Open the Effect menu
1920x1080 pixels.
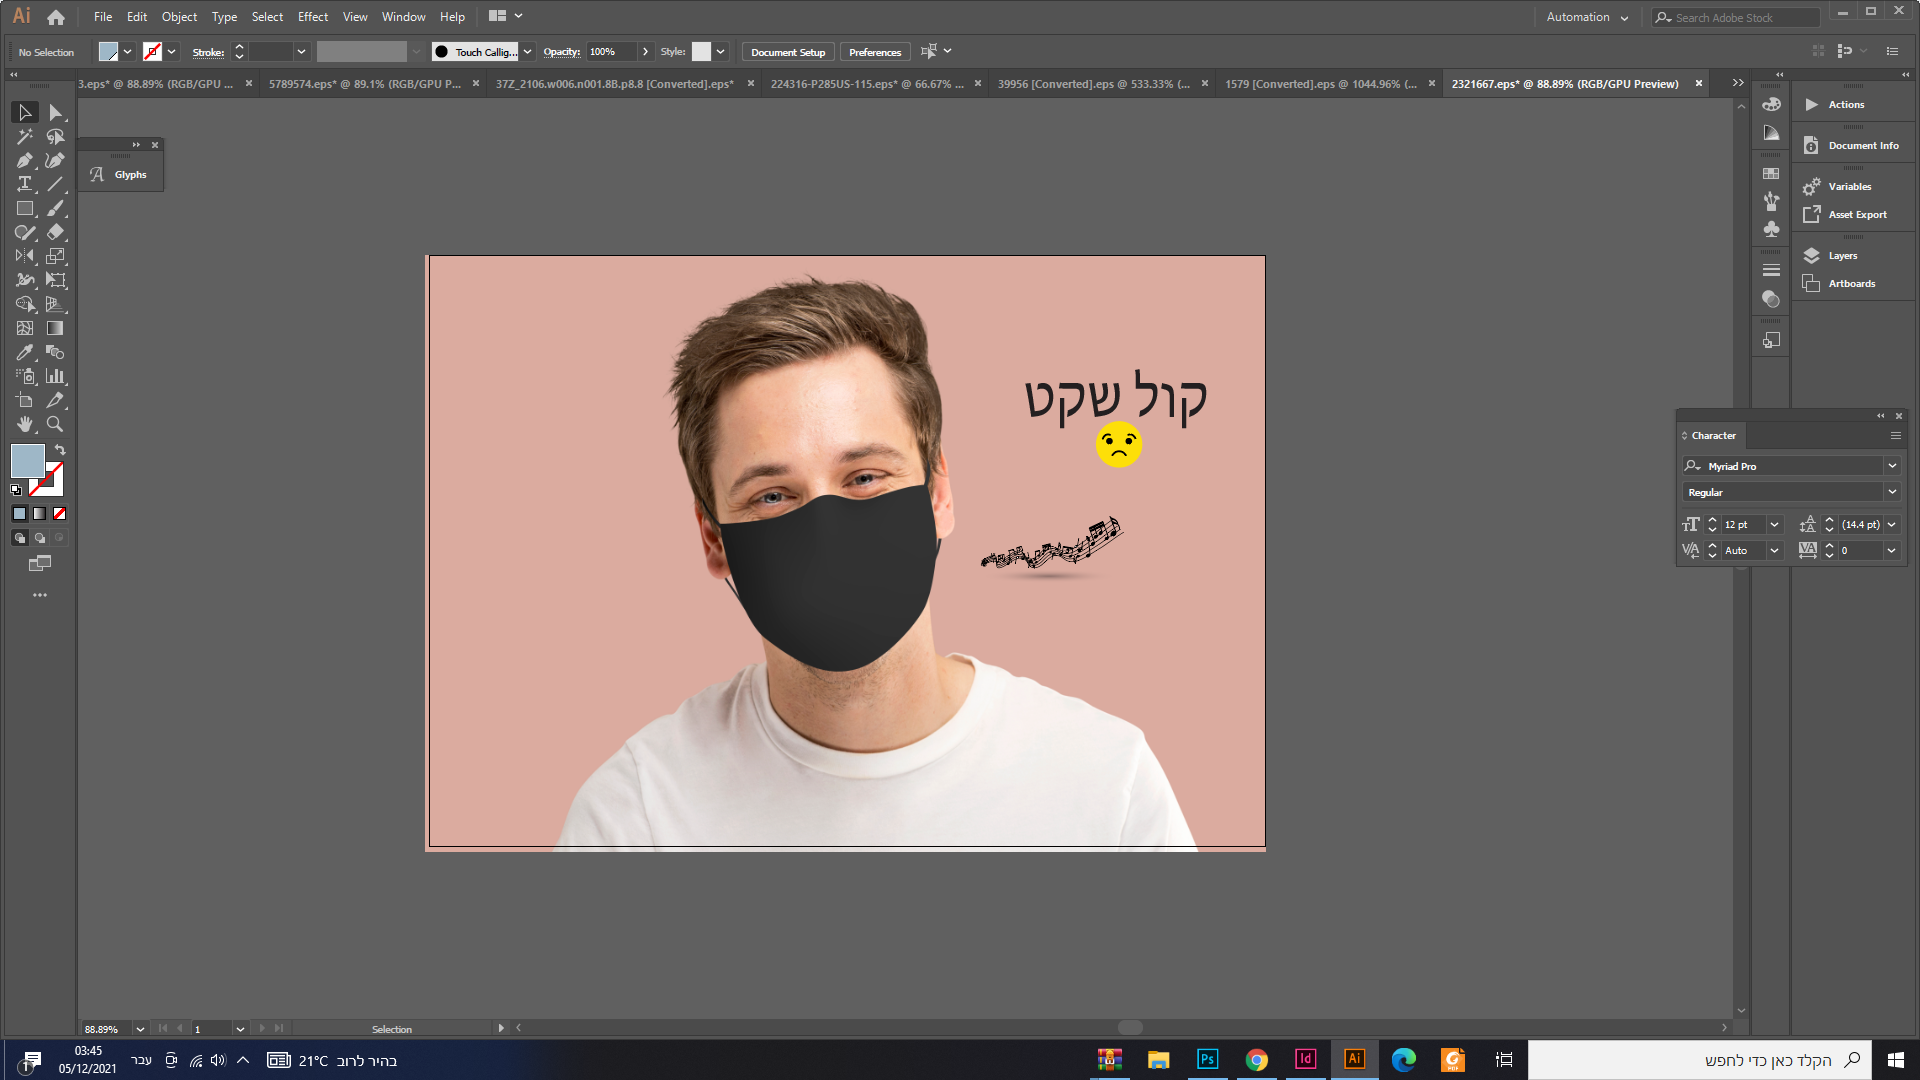(312, 17)
